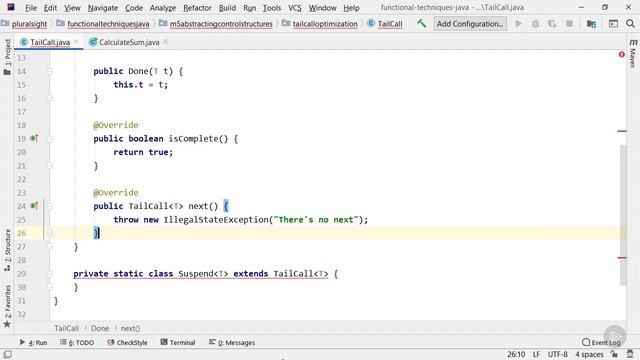Viewport: 640px width, 360px height.
Task: Open the Terminal tool window
Action: tap(178, 342)
